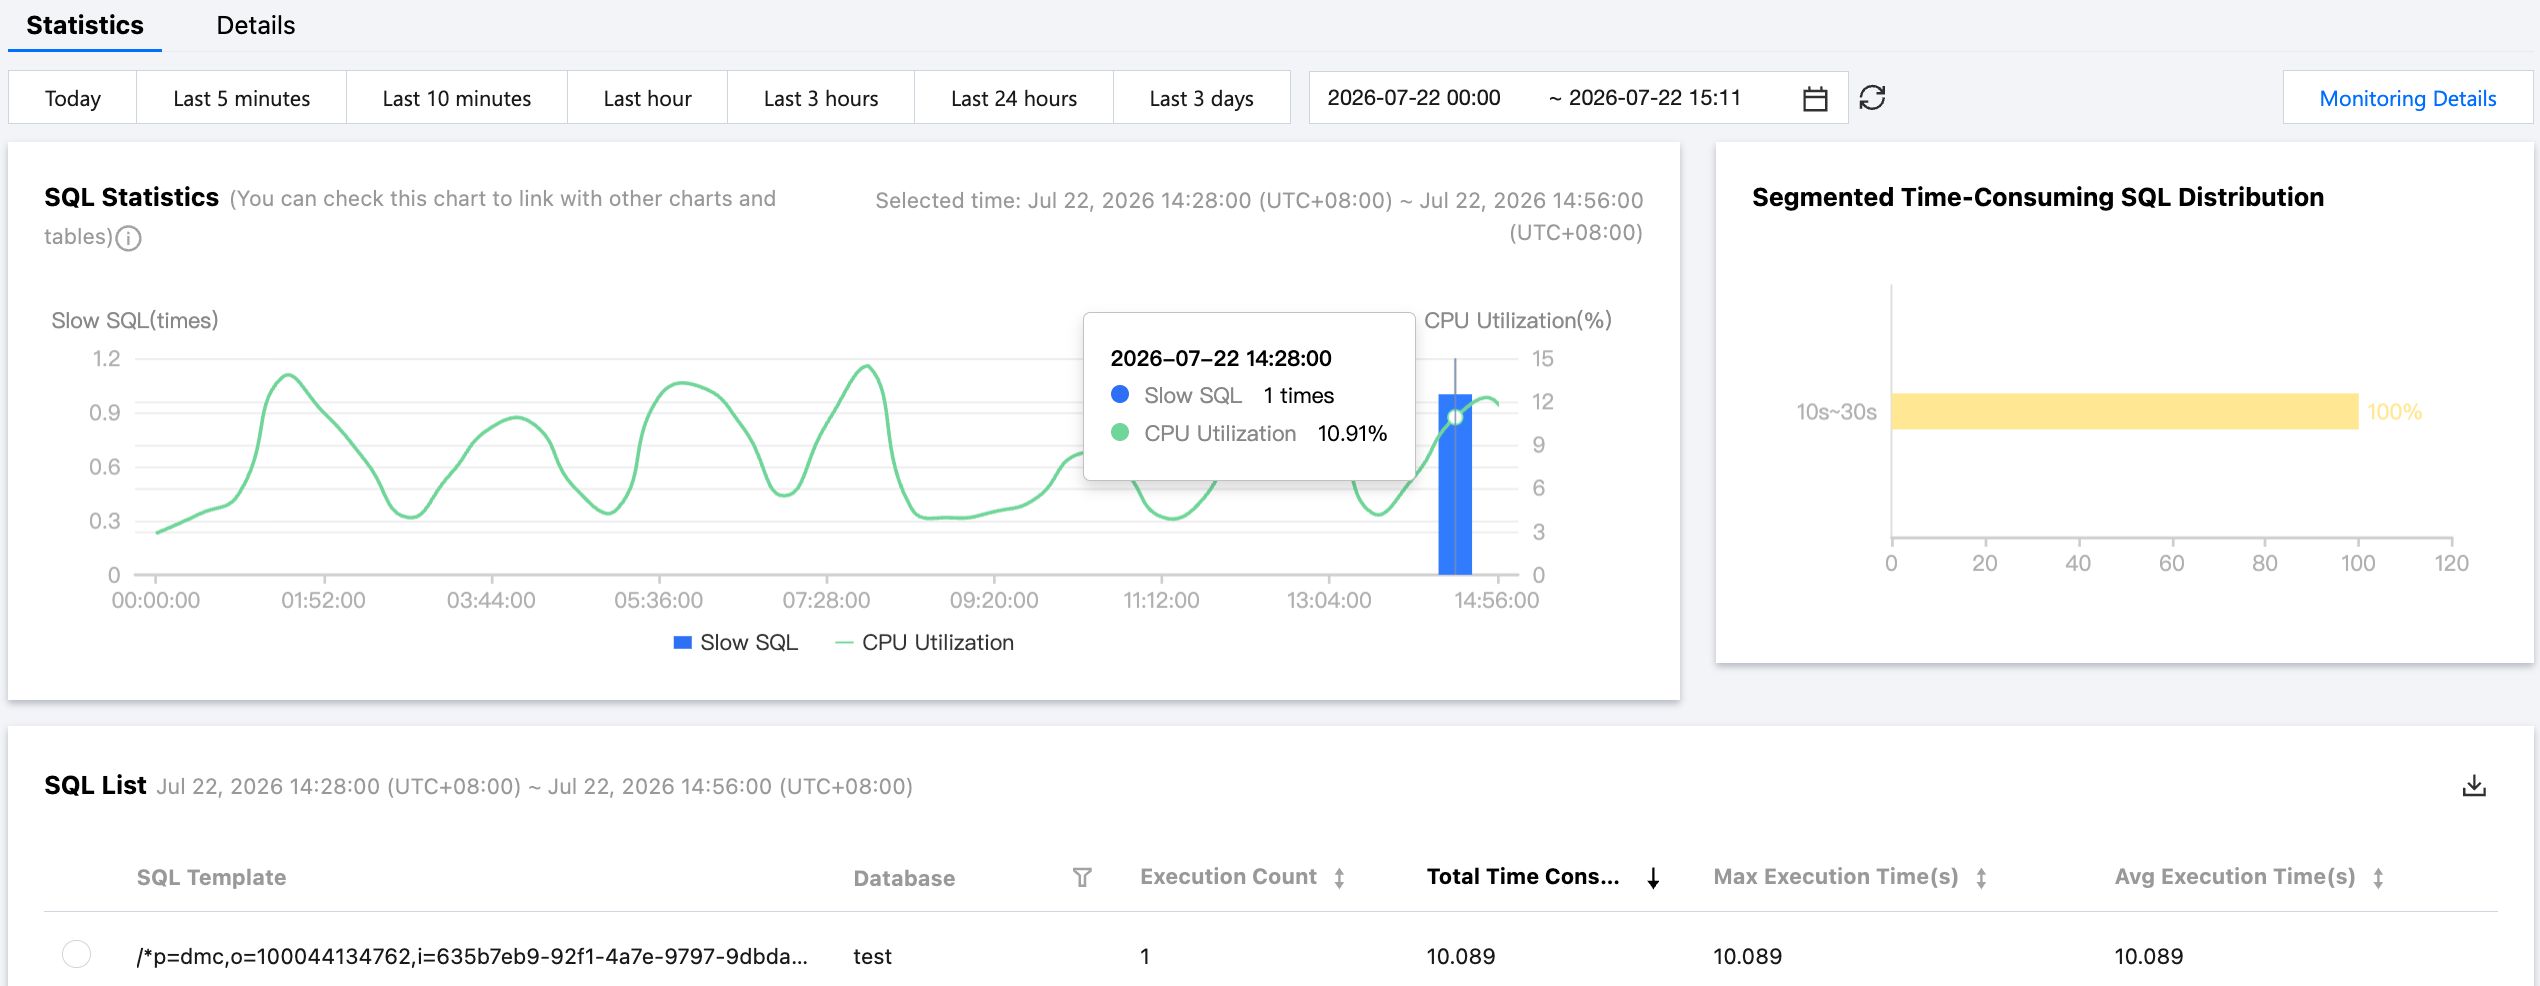Toggle Slow SQL legend series visibility

pyautogui.click(x=736, y=643)
